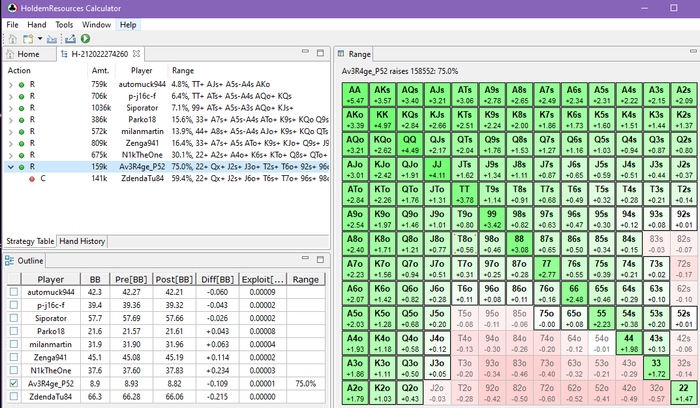Check the p-j16c-f checkbox in Outline

click(x=14, y=305)
